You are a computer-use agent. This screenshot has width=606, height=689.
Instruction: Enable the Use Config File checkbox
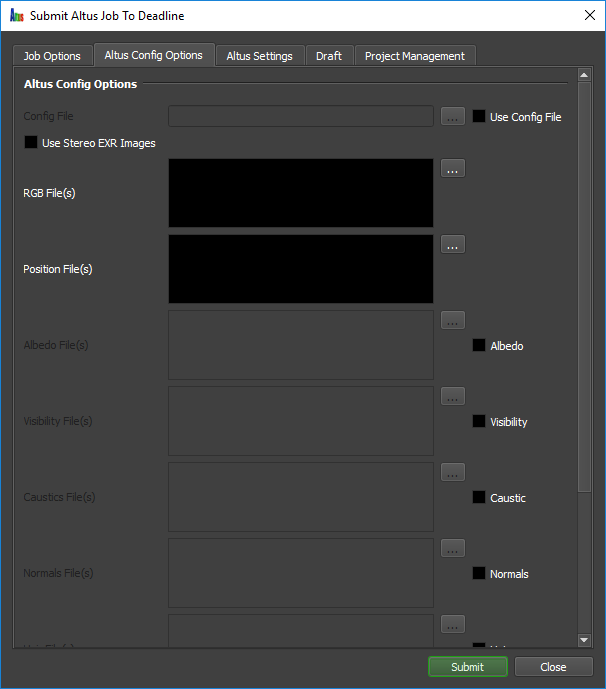pyautogui.click(x=479, y=116)
